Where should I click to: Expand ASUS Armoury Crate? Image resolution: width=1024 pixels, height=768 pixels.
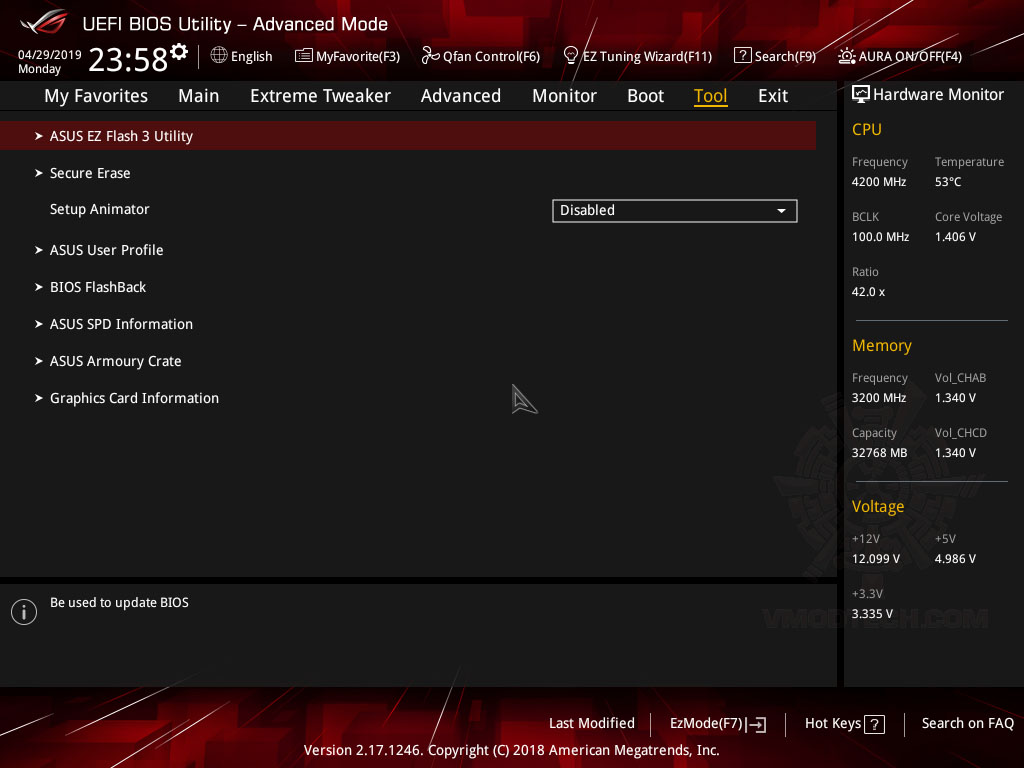pyautogui.click(x=115, y=361)
